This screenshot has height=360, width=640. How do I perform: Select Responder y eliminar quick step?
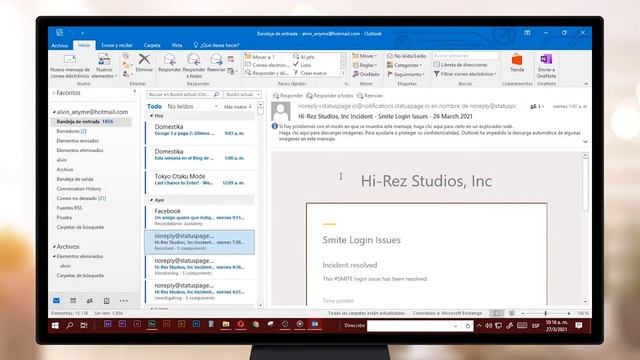point(267,73)
